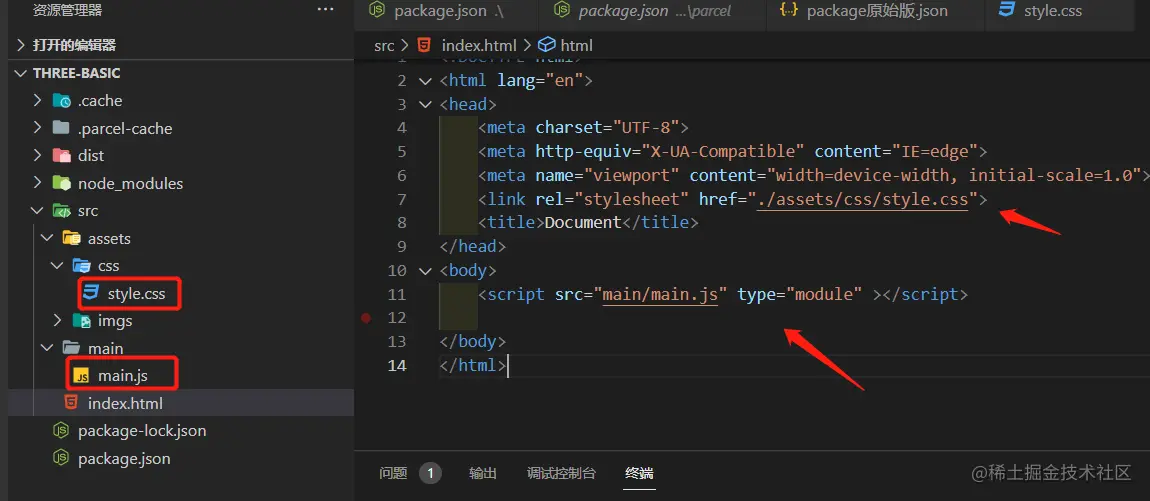Collapse the assets folder chevron
The width and height of the screenshot is (1150, 501).
47,238
